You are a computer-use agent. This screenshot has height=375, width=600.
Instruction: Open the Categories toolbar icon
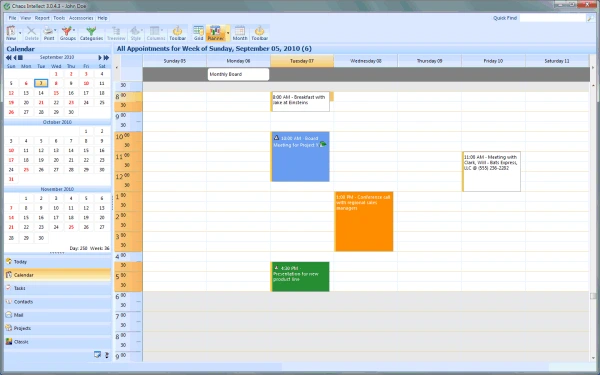(x=91, y=33)
